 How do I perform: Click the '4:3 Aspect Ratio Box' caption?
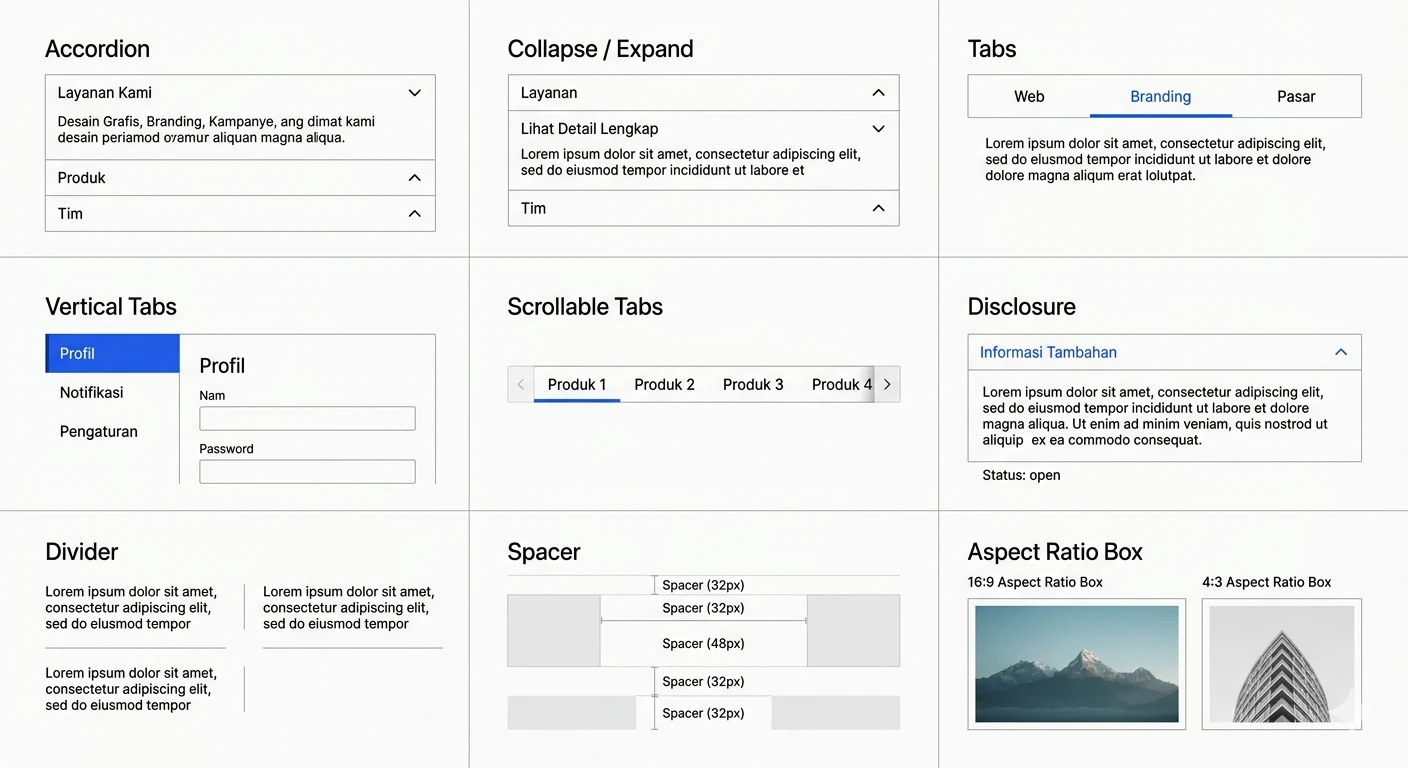1267,582
